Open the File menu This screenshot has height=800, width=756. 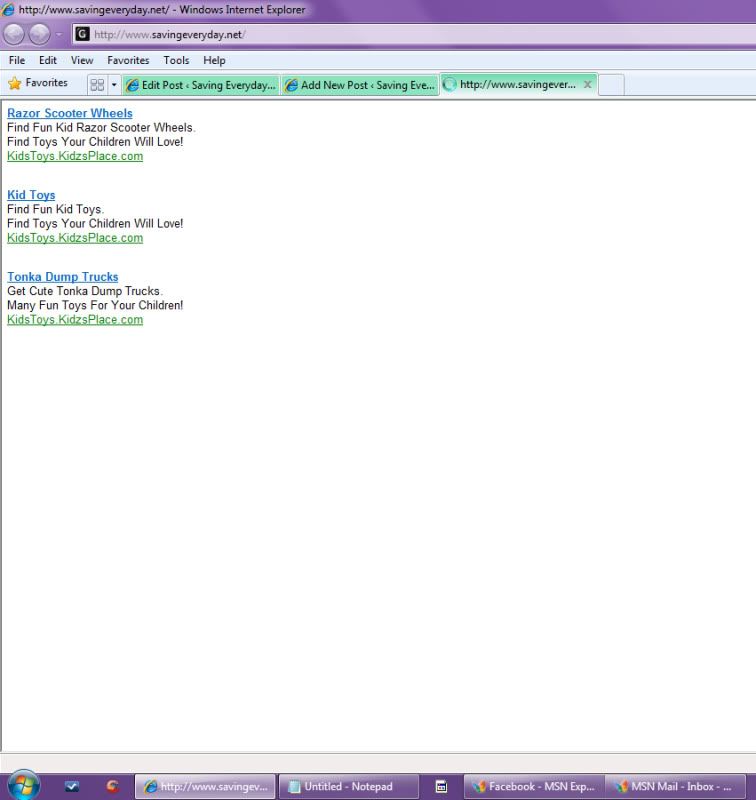point(17,60)
